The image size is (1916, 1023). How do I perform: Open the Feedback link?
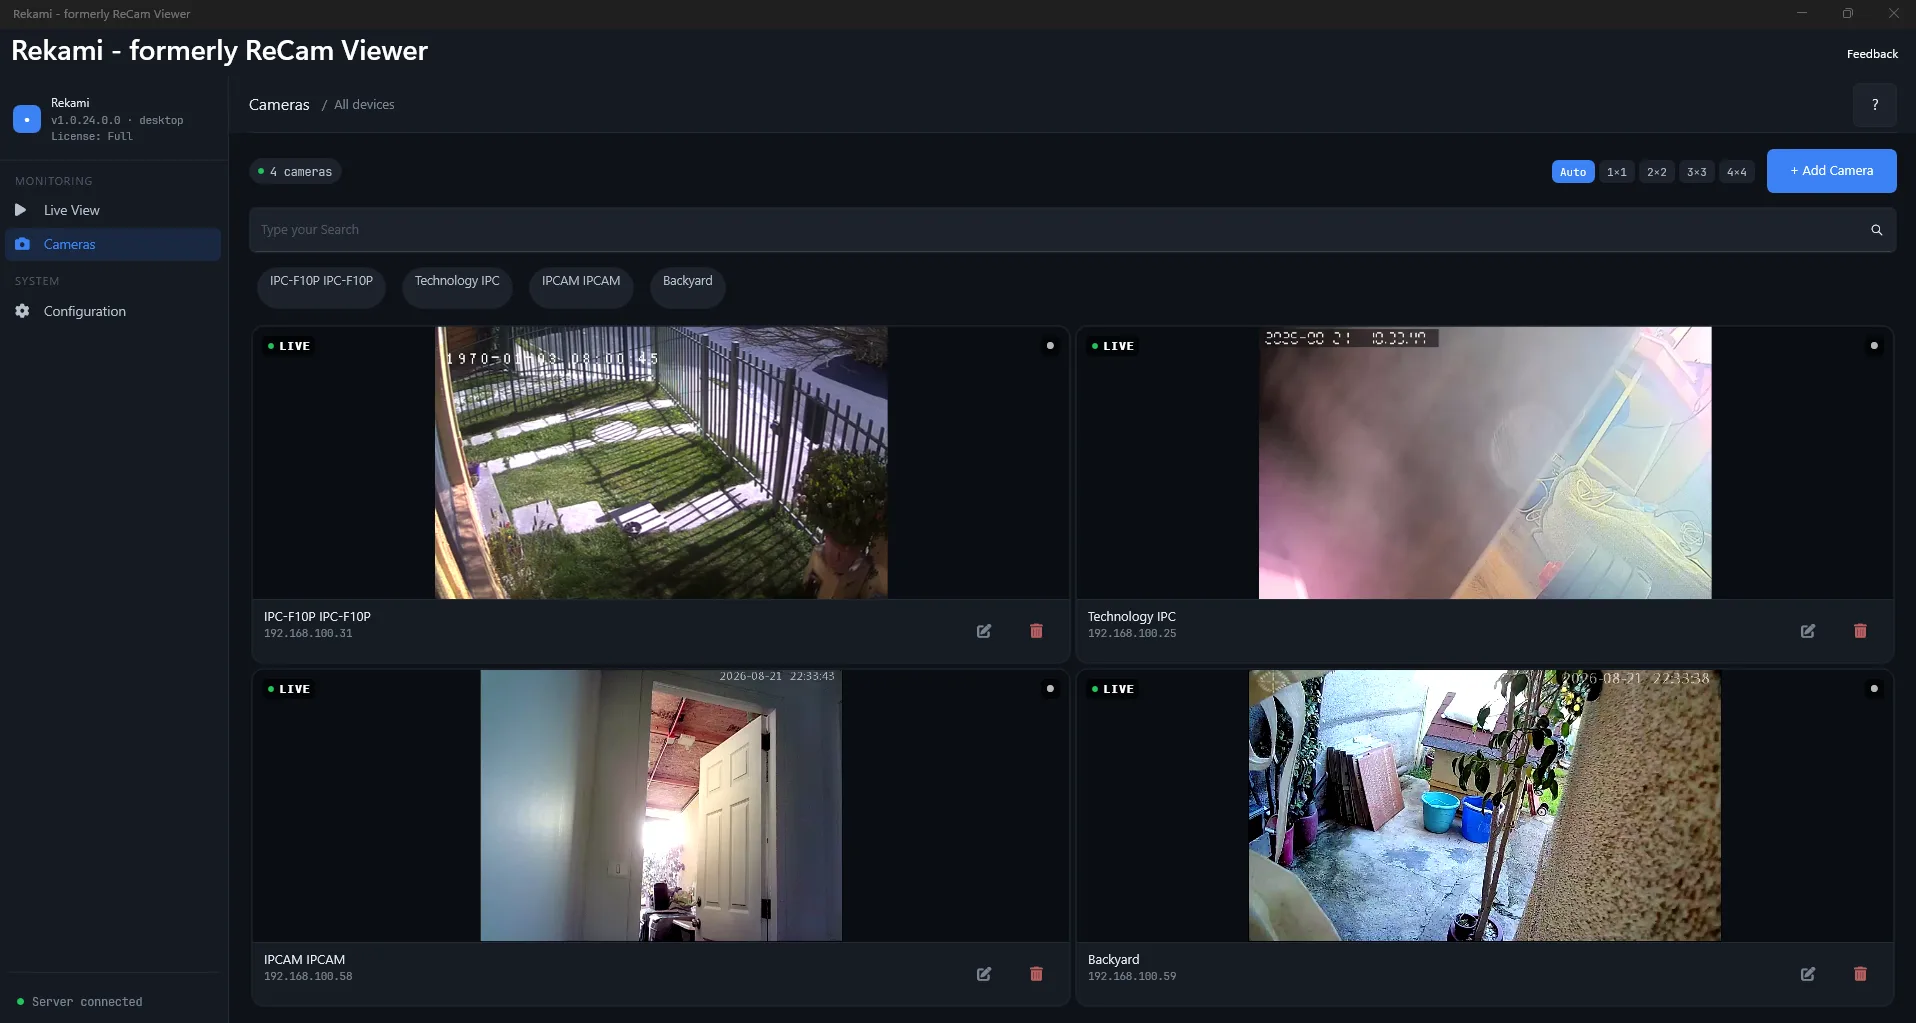1872,54
